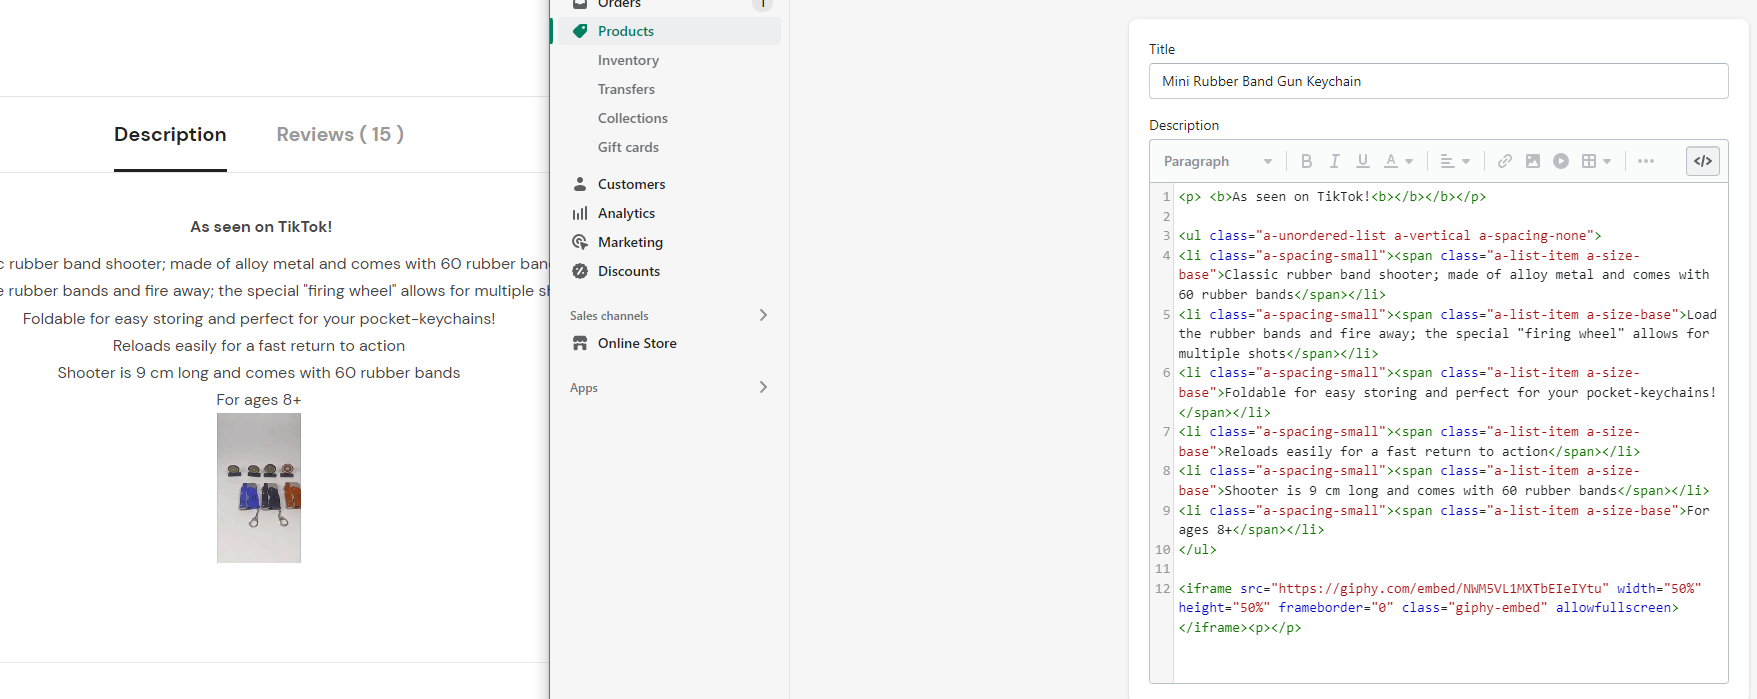This screenshot has width=1757, height=699.
Task: Expand the Sales channels section
Action: (x=763, y=315)
